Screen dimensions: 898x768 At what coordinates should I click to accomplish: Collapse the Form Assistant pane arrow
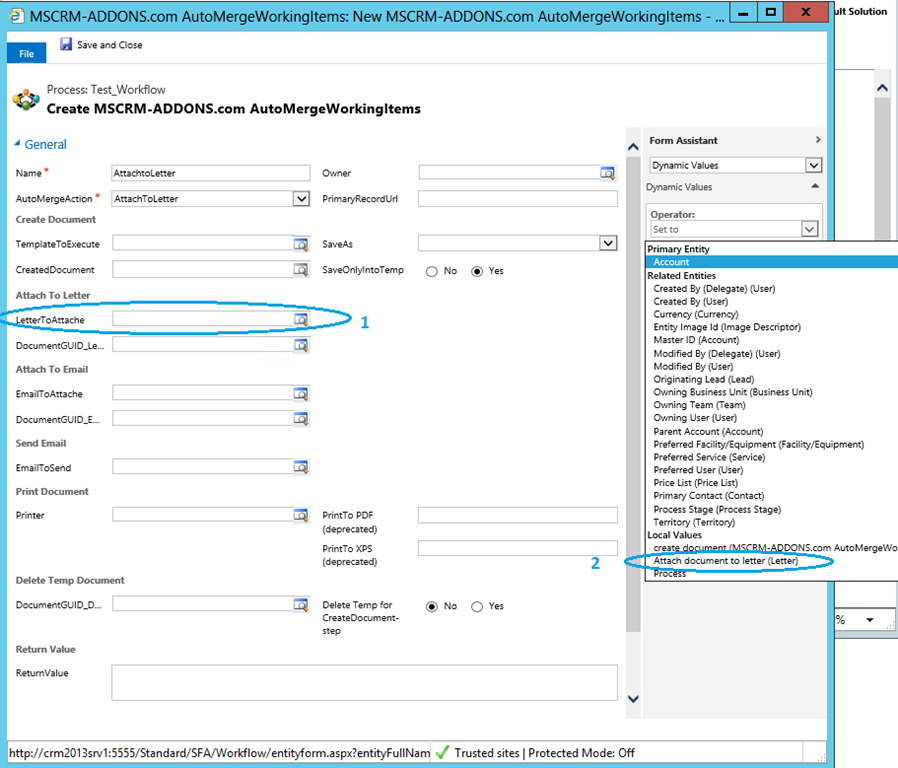click(x=817, y=140)
